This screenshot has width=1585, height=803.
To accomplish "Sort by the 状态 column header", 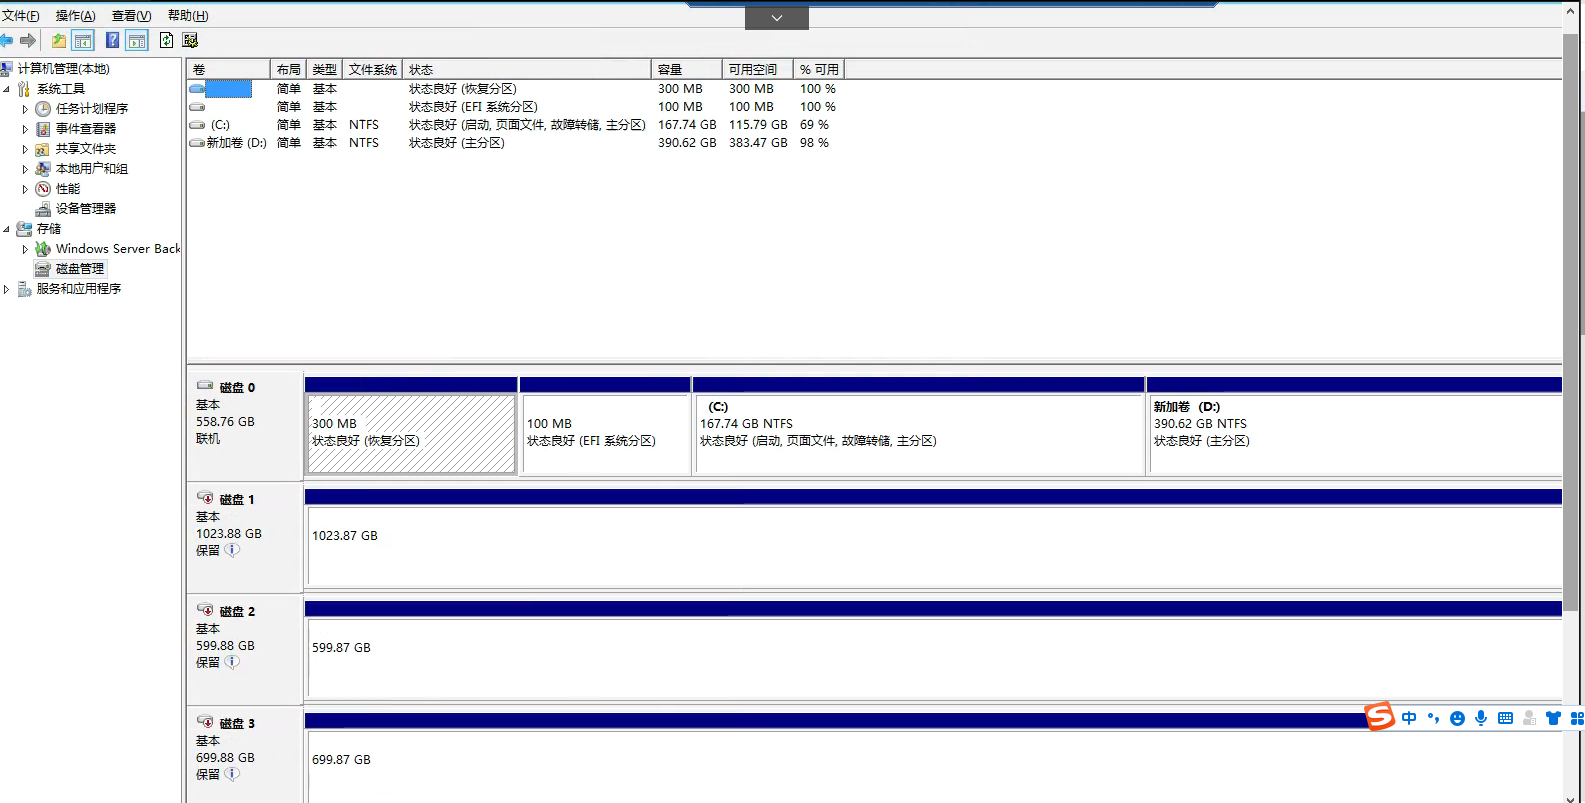I will pos(526,69).
